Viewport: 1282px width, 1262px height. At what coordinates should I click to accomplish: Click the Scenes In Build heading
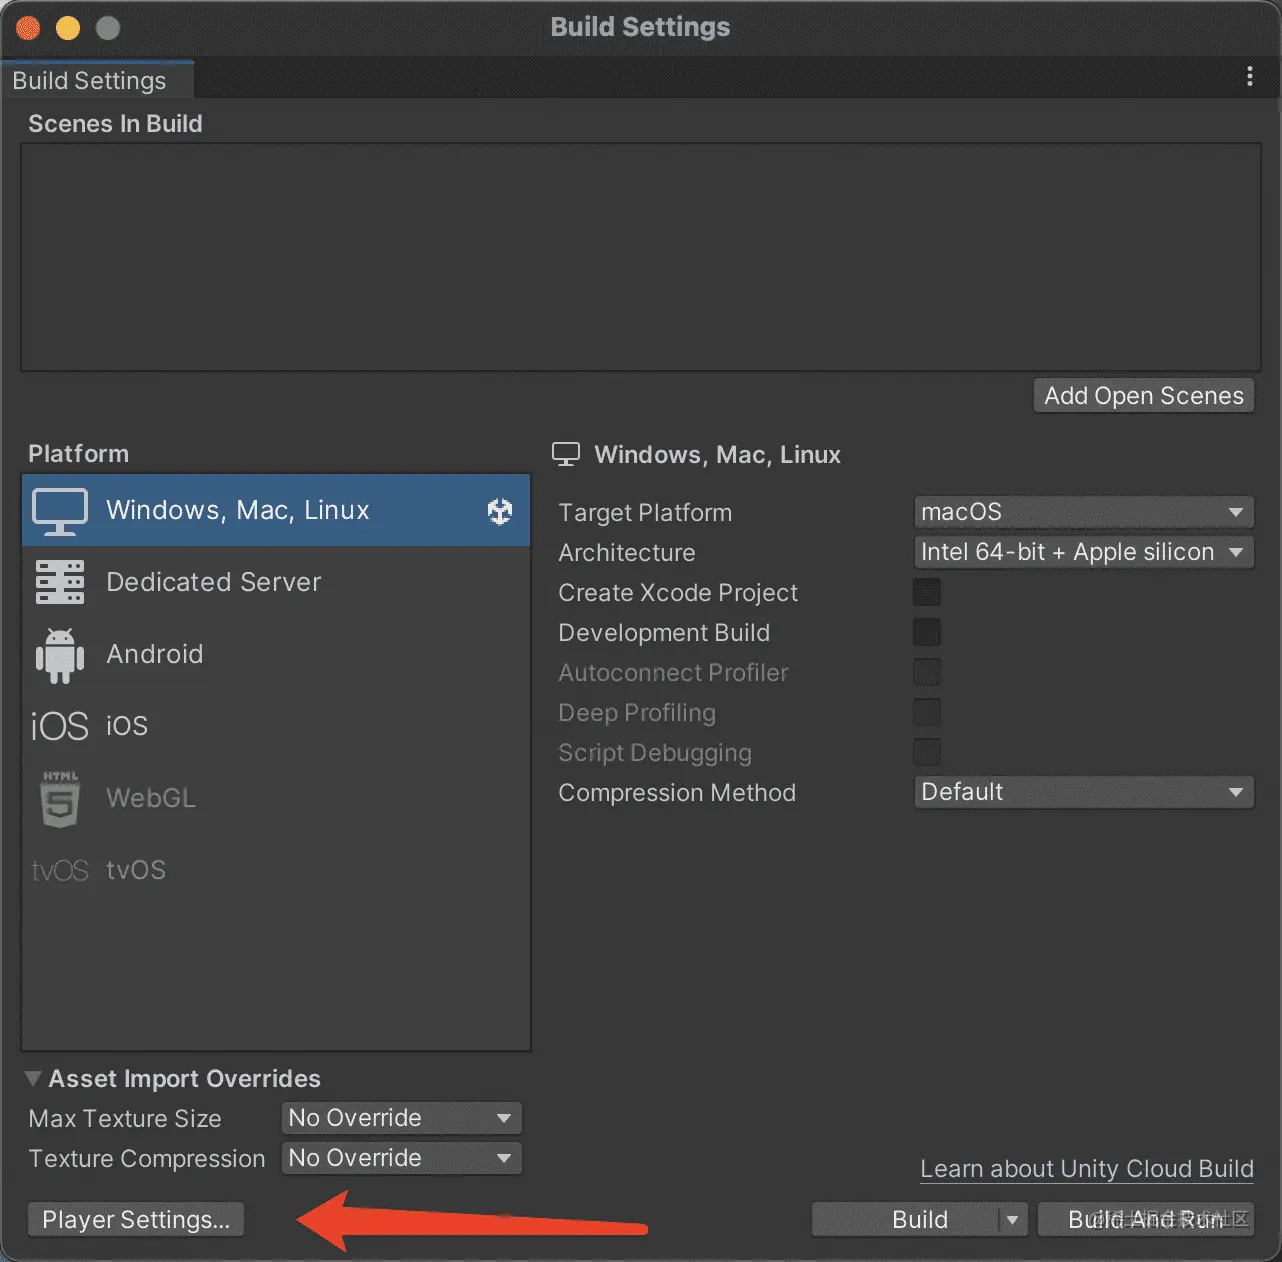(115, 124)
